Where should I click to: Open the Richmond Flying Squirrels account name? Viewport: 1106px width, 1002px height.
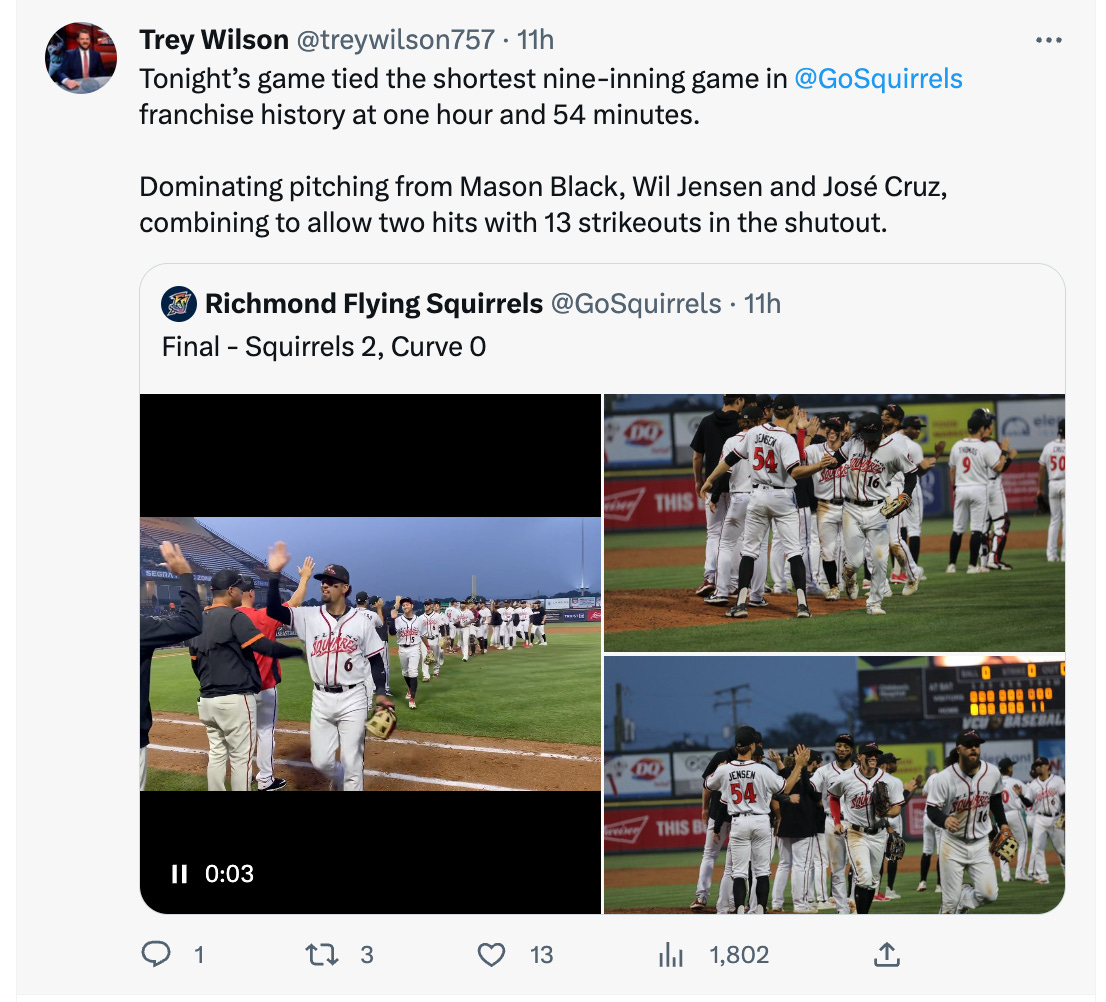click(x=374, y=304)
